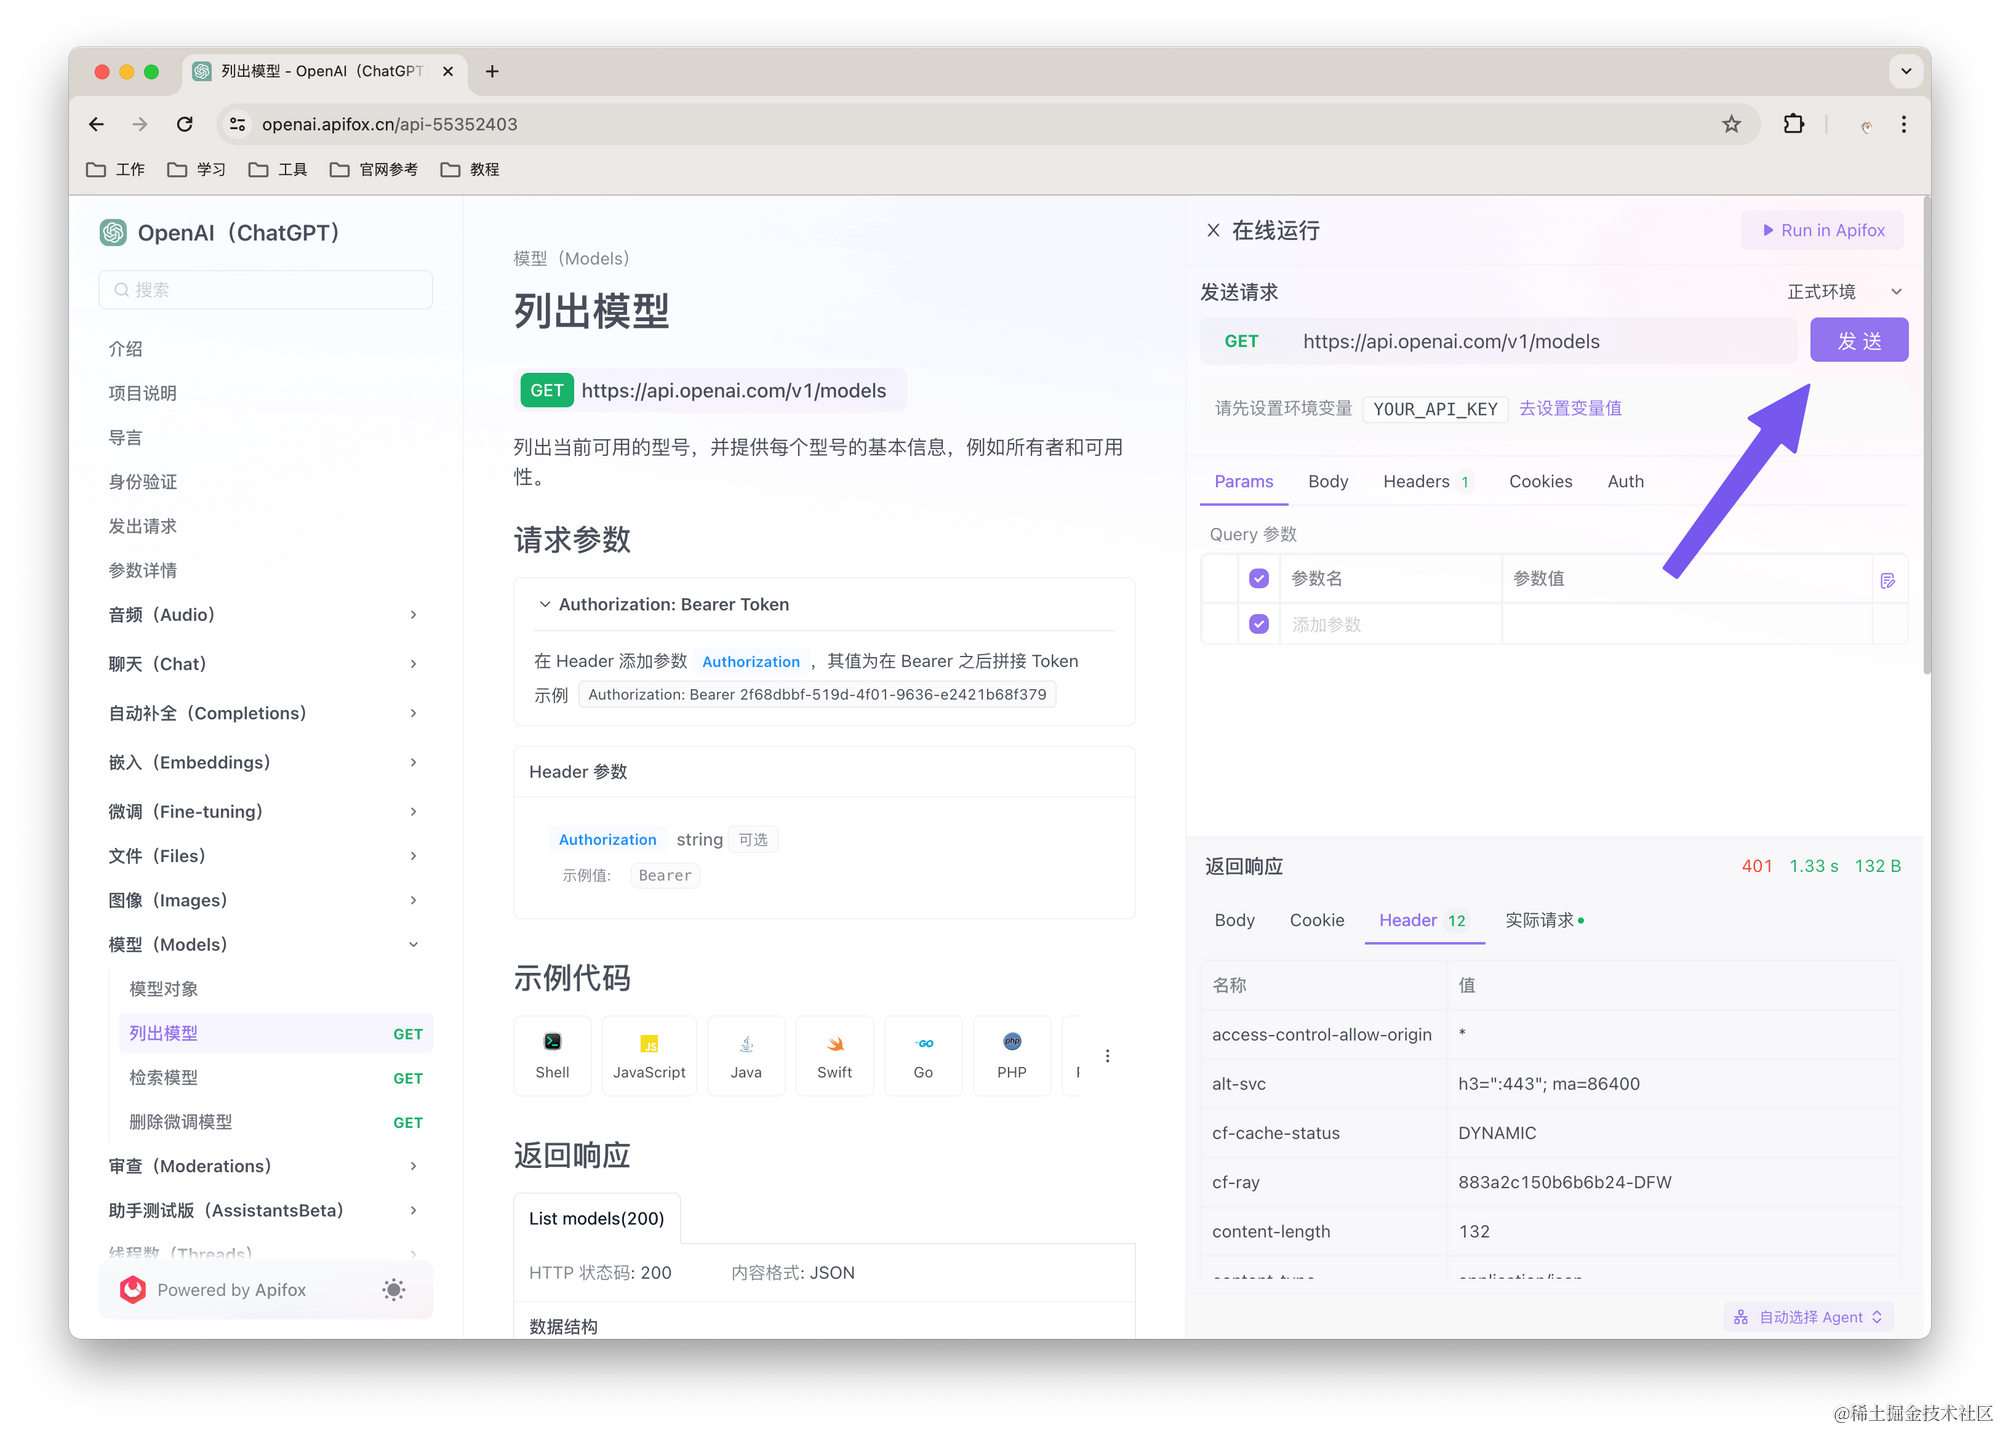Open the browser extensions puzzle icon

click(x=1794, y=124)
